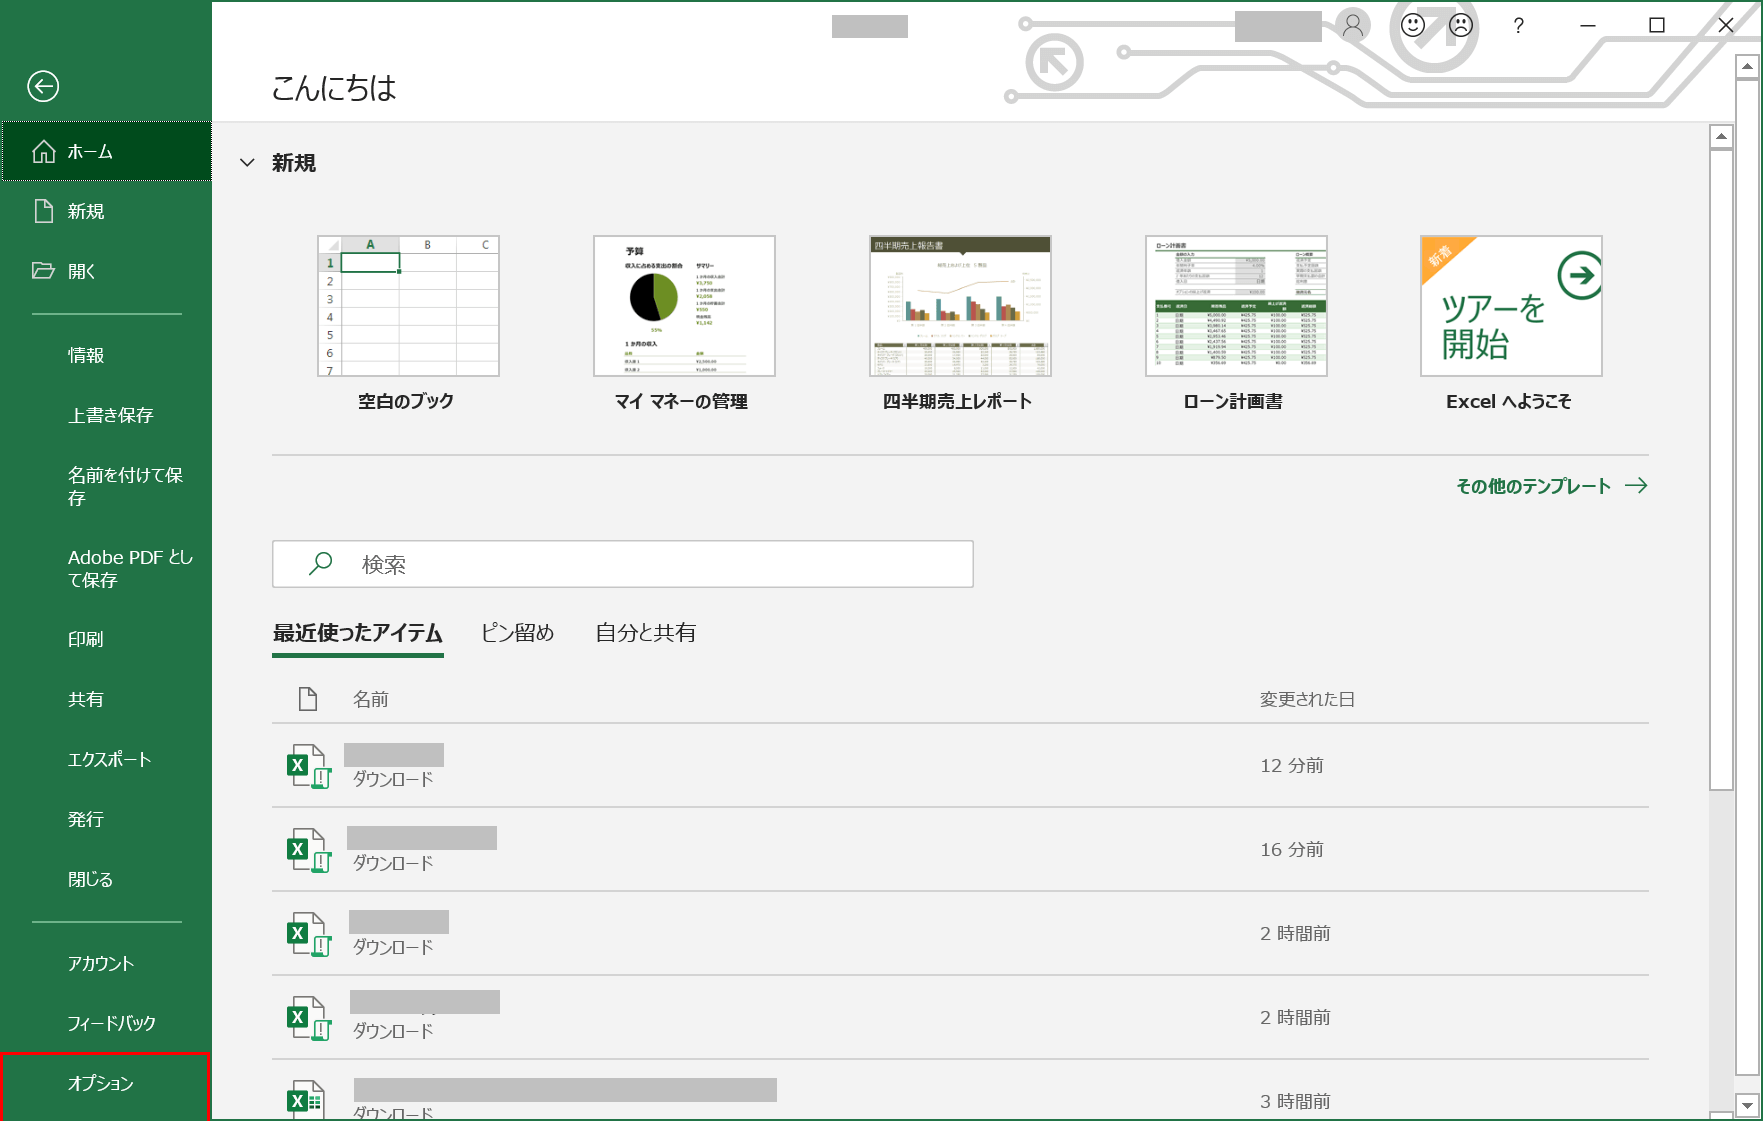Click the magnifier icon in the search box
This screenshot has height=1121, width=1763.
tap(320, 564)
